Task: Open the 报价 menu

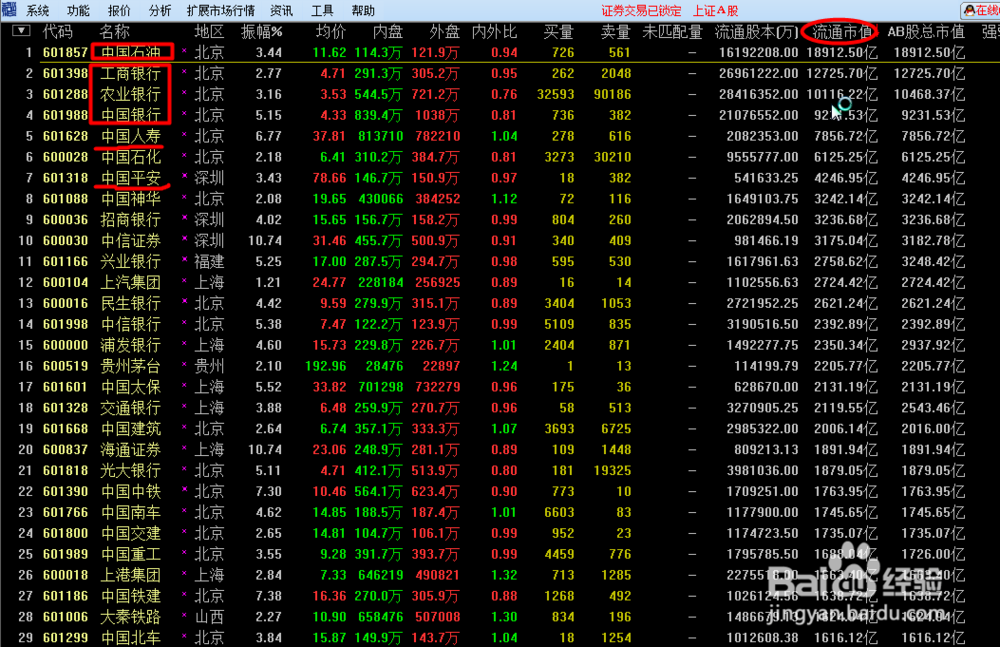Action: click(x=119, y=11)
